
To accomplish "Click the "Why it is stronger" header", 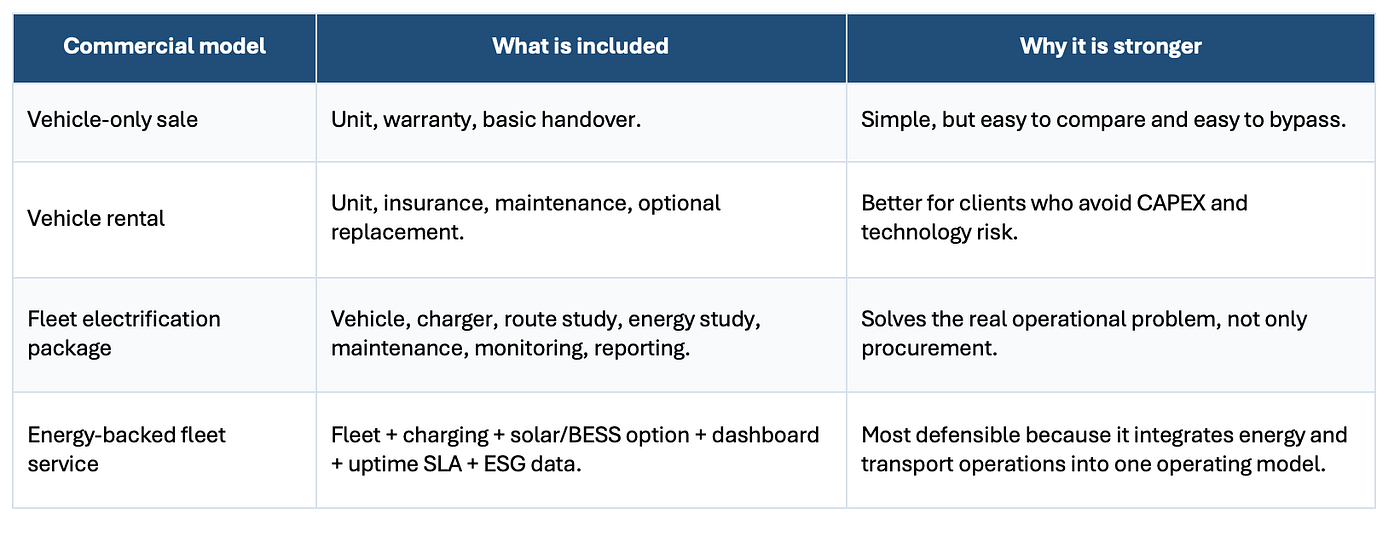I will click(x=1111, y=46).
